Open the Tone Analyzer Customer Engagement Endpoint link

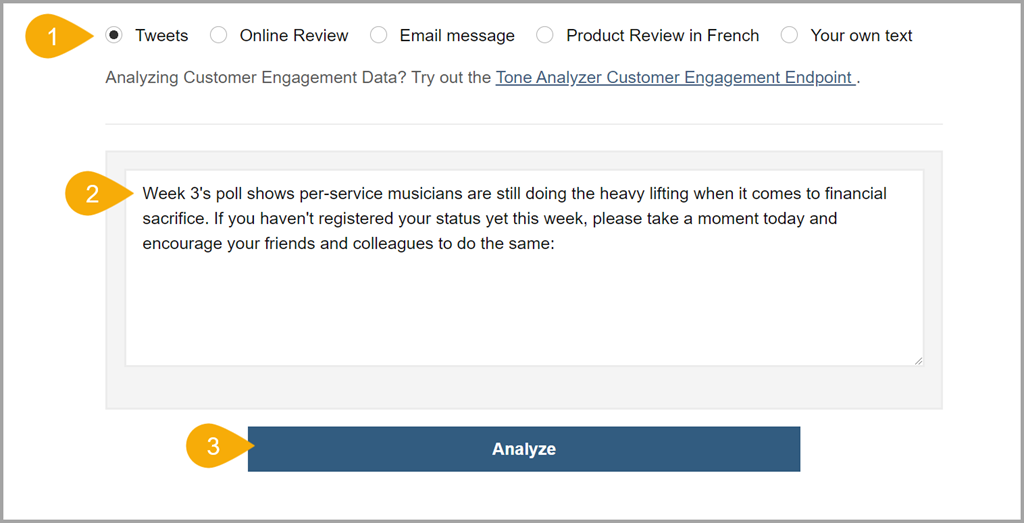click(x=675, y=78)
